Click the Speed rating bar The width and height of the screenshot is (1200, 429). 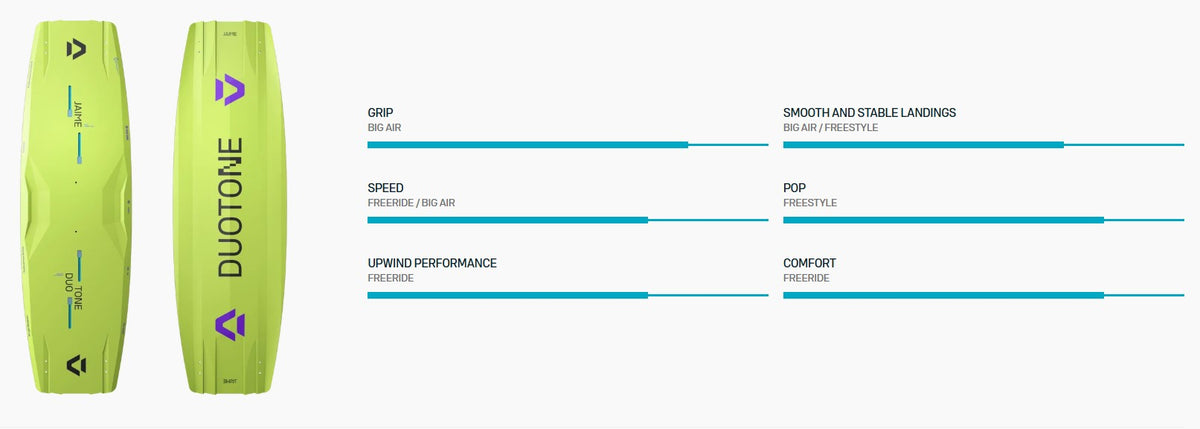tap(568, 220)
